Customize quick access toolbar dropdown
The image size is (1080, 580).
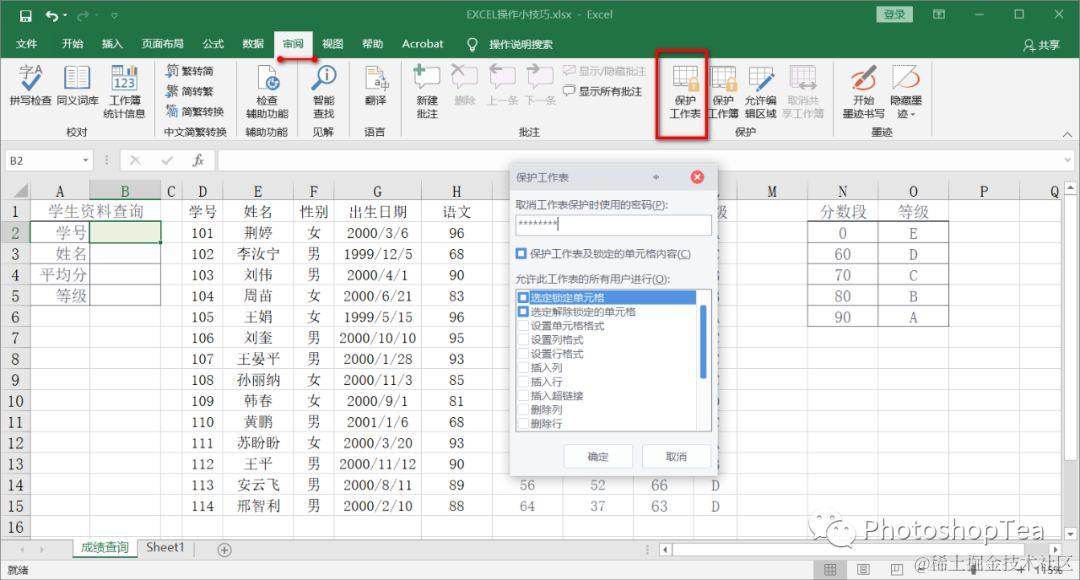pos(114,15)
